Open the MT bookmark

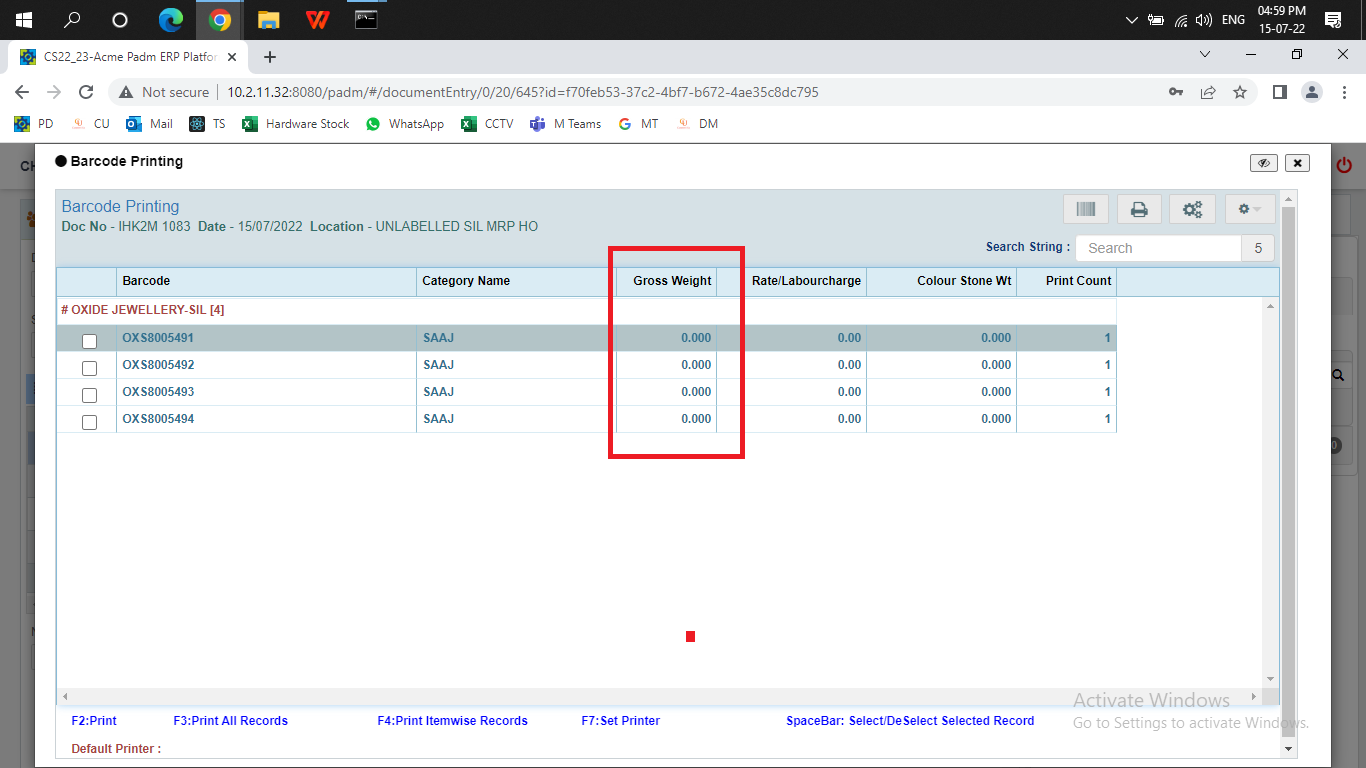[638, 124]
